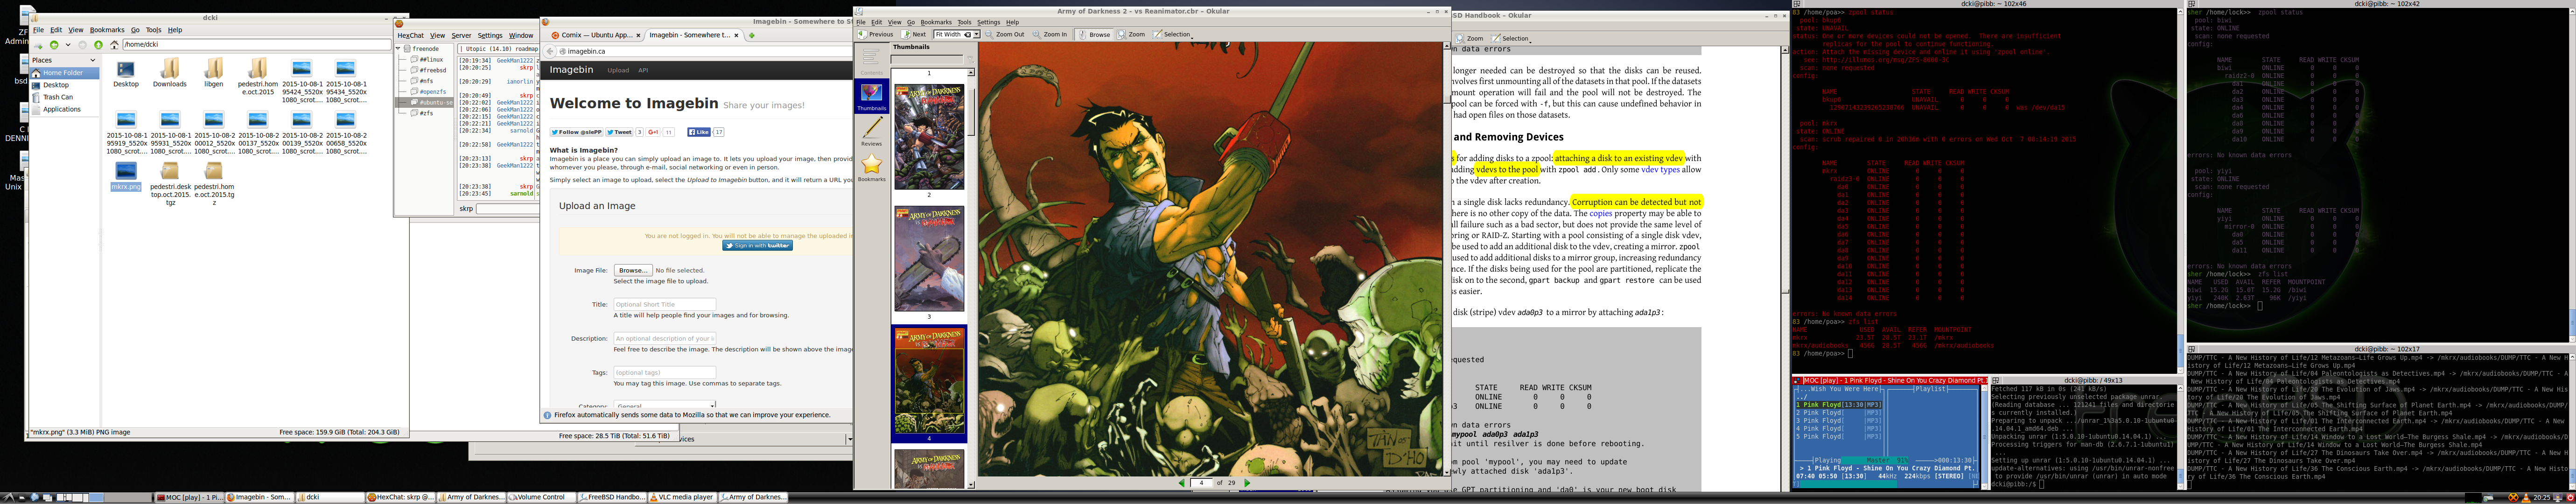Toggle the Browse tool in Okular
Image resolution: width=2576 pixels, height=504 pixels.
click(1094, 35)
